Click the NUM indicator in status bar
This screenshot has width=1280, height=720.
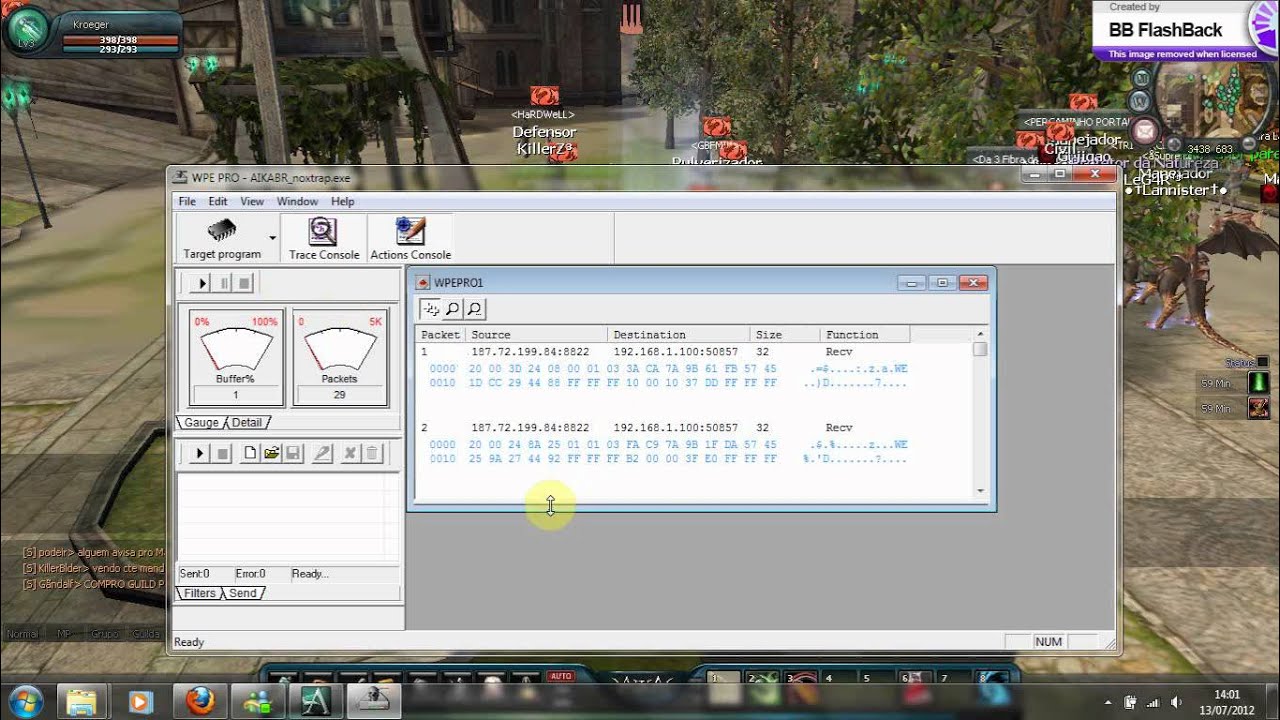click(x=1049, y=642)
